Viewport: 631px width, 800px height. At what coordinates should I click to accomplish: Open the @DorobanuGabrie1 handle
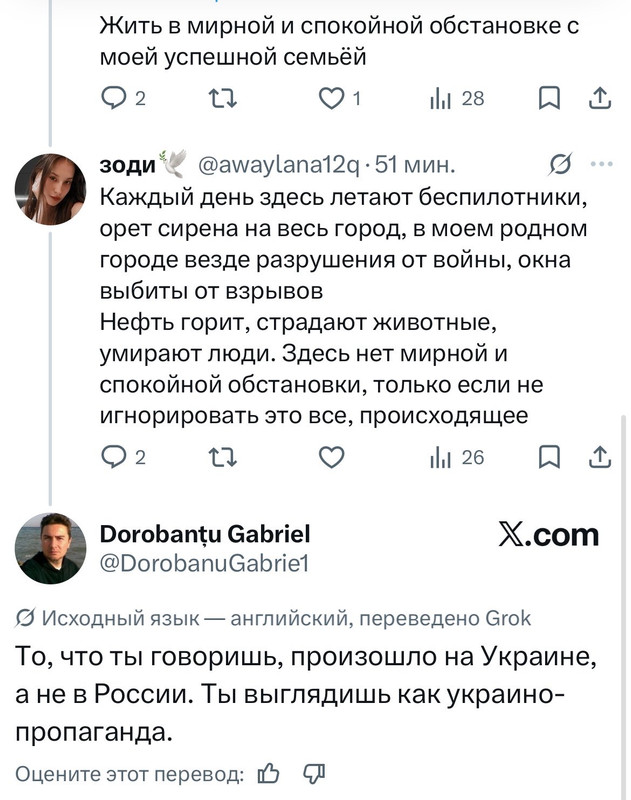(x=205, y=564)
